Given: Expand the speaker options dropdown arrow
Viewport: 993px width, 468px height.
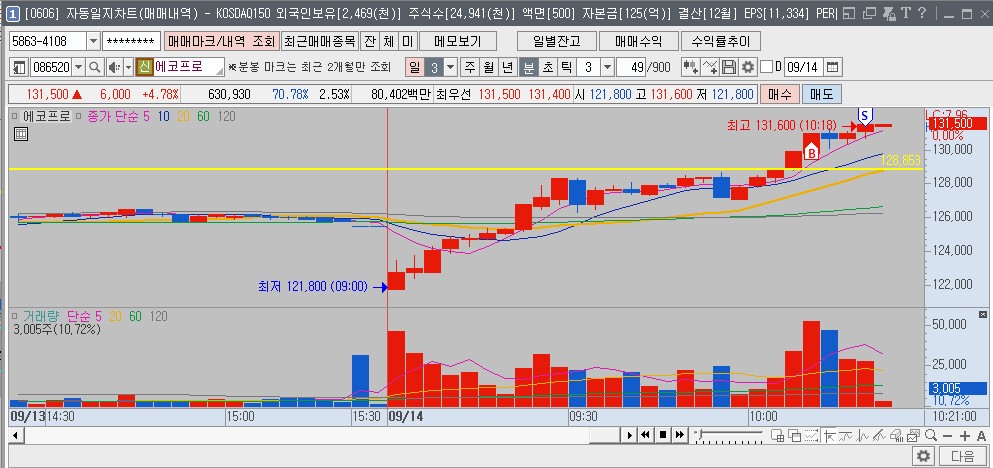Looking at the screenshot, I should (x=128, y=67).
